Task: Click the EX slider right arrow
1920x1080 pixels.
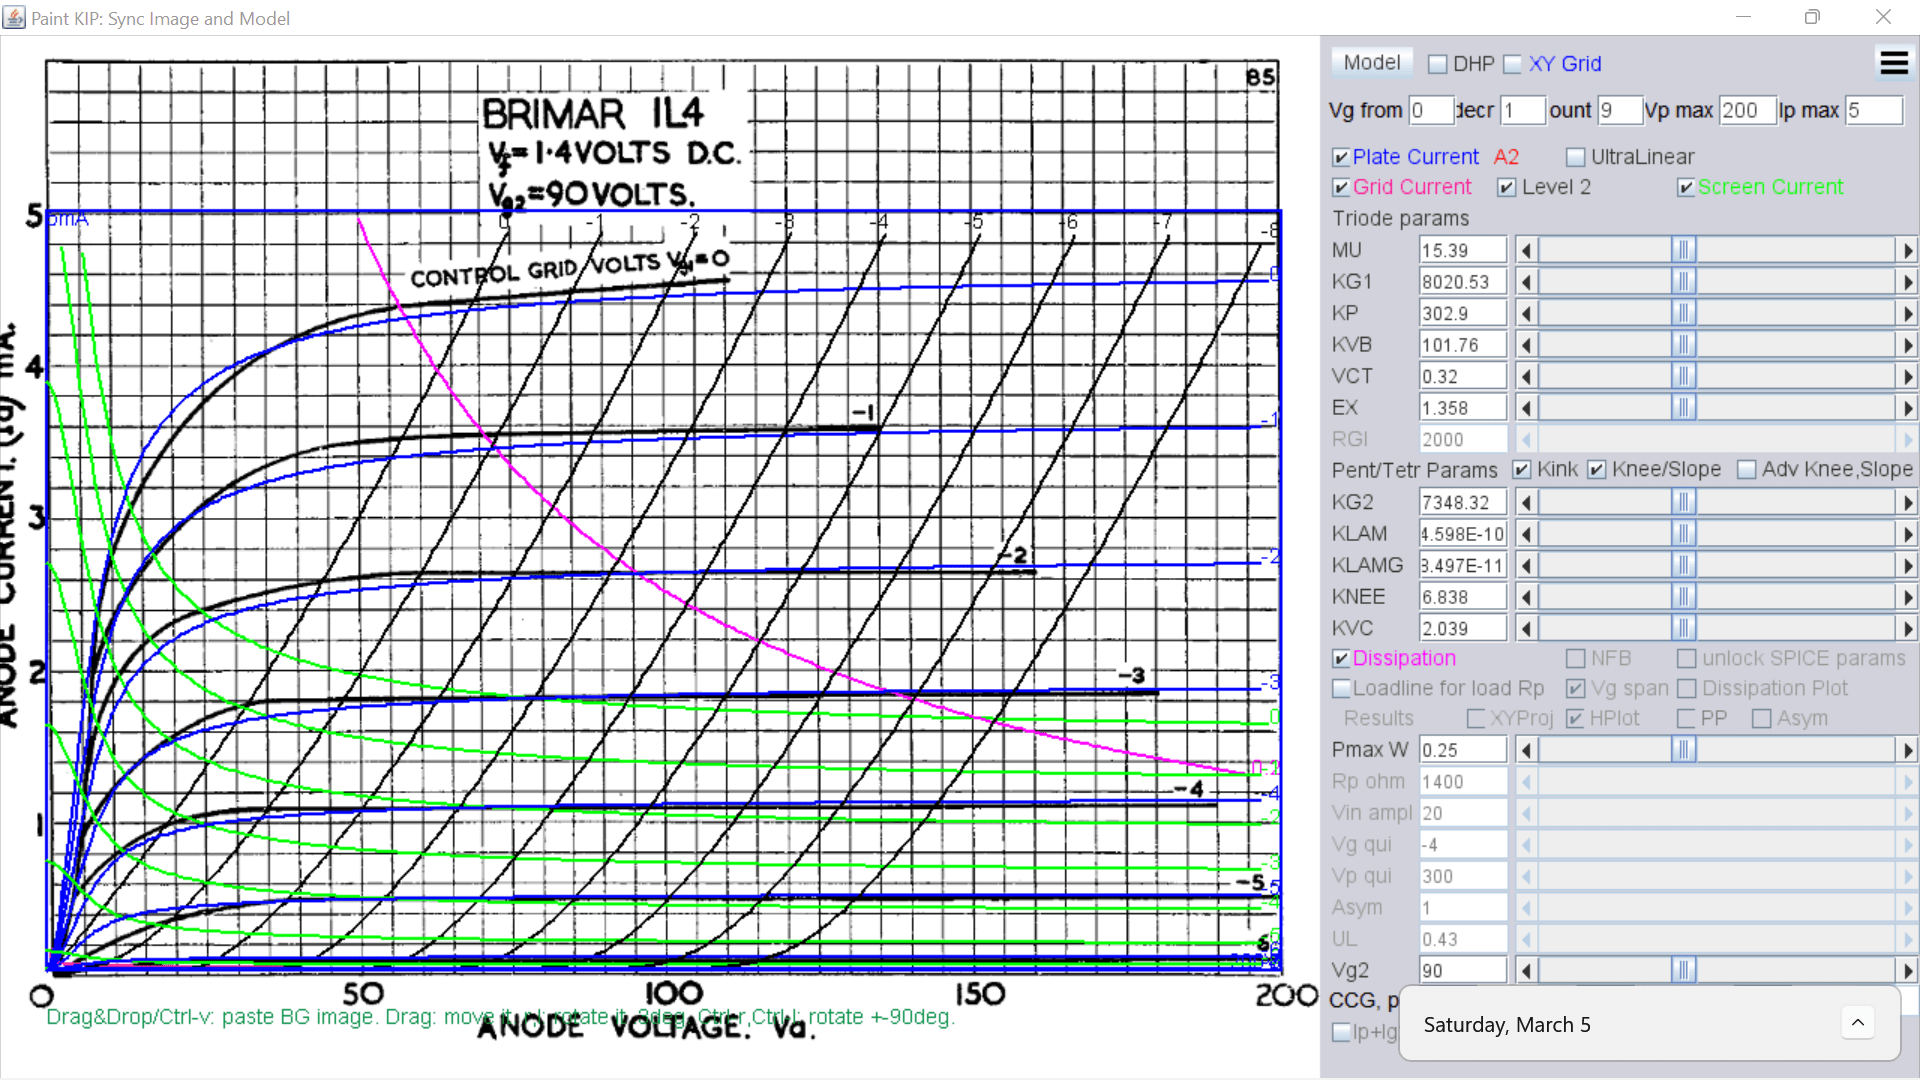Action: pos(1907,408)
